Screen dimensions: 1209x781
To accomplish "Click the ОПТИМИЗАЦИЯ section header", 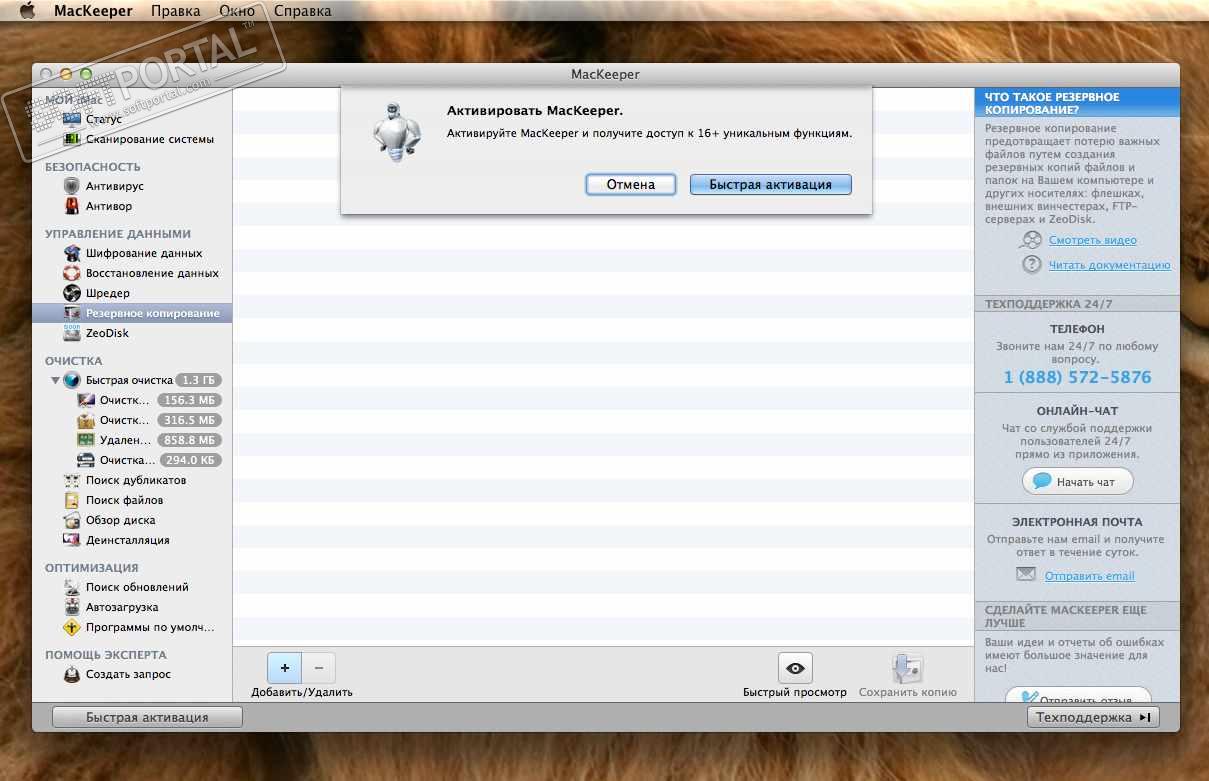I will tap(92, 567).
